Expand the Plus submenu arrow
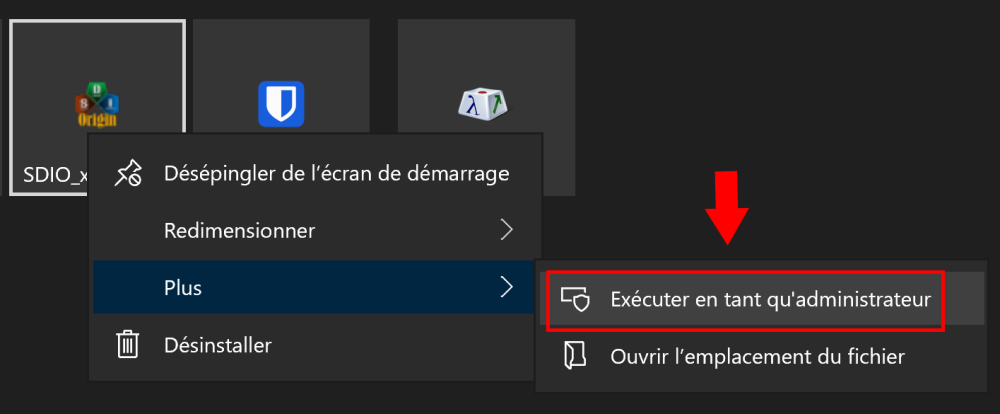Screen dimensions: 1000x414 click(507, 288)
